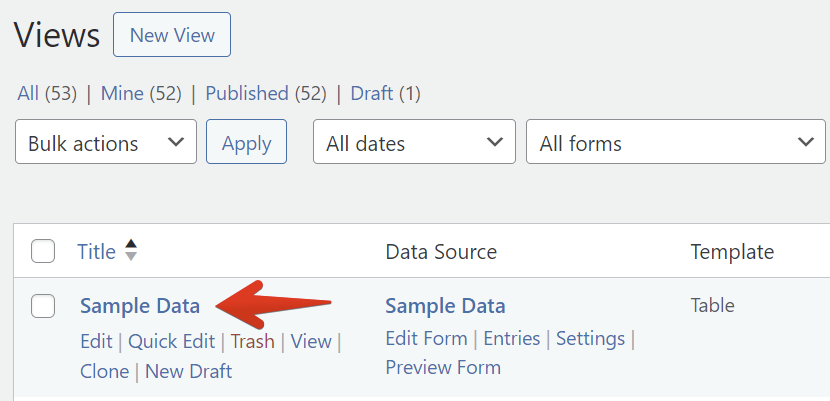Click the Title column sort arrows icon
The image size is (830, 401).
point(130,252)
